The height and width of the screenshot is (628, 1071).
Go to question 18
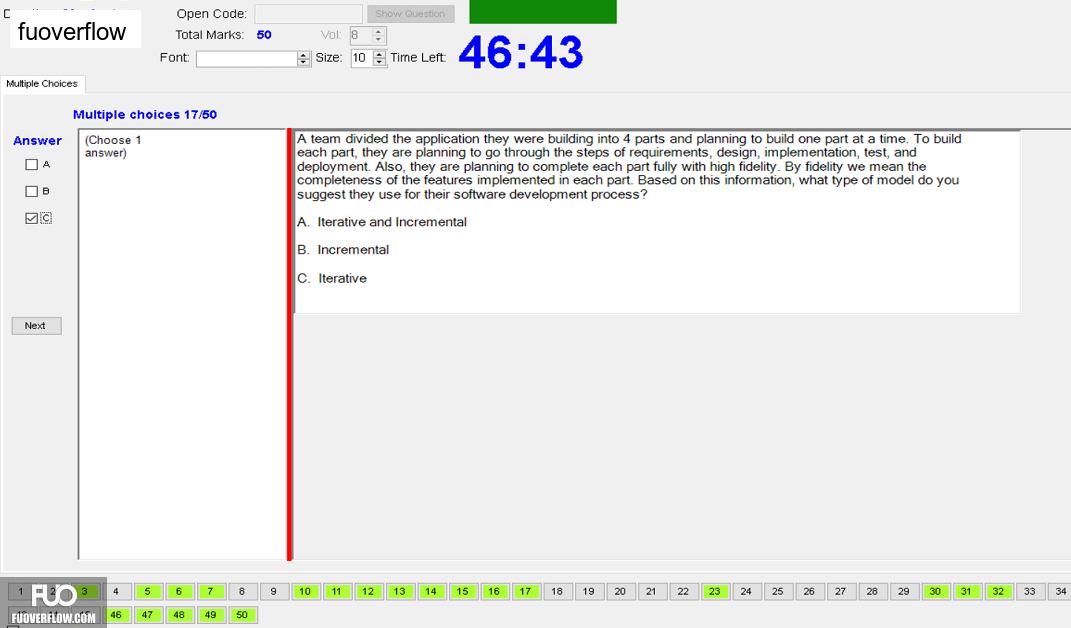point(557,591)
